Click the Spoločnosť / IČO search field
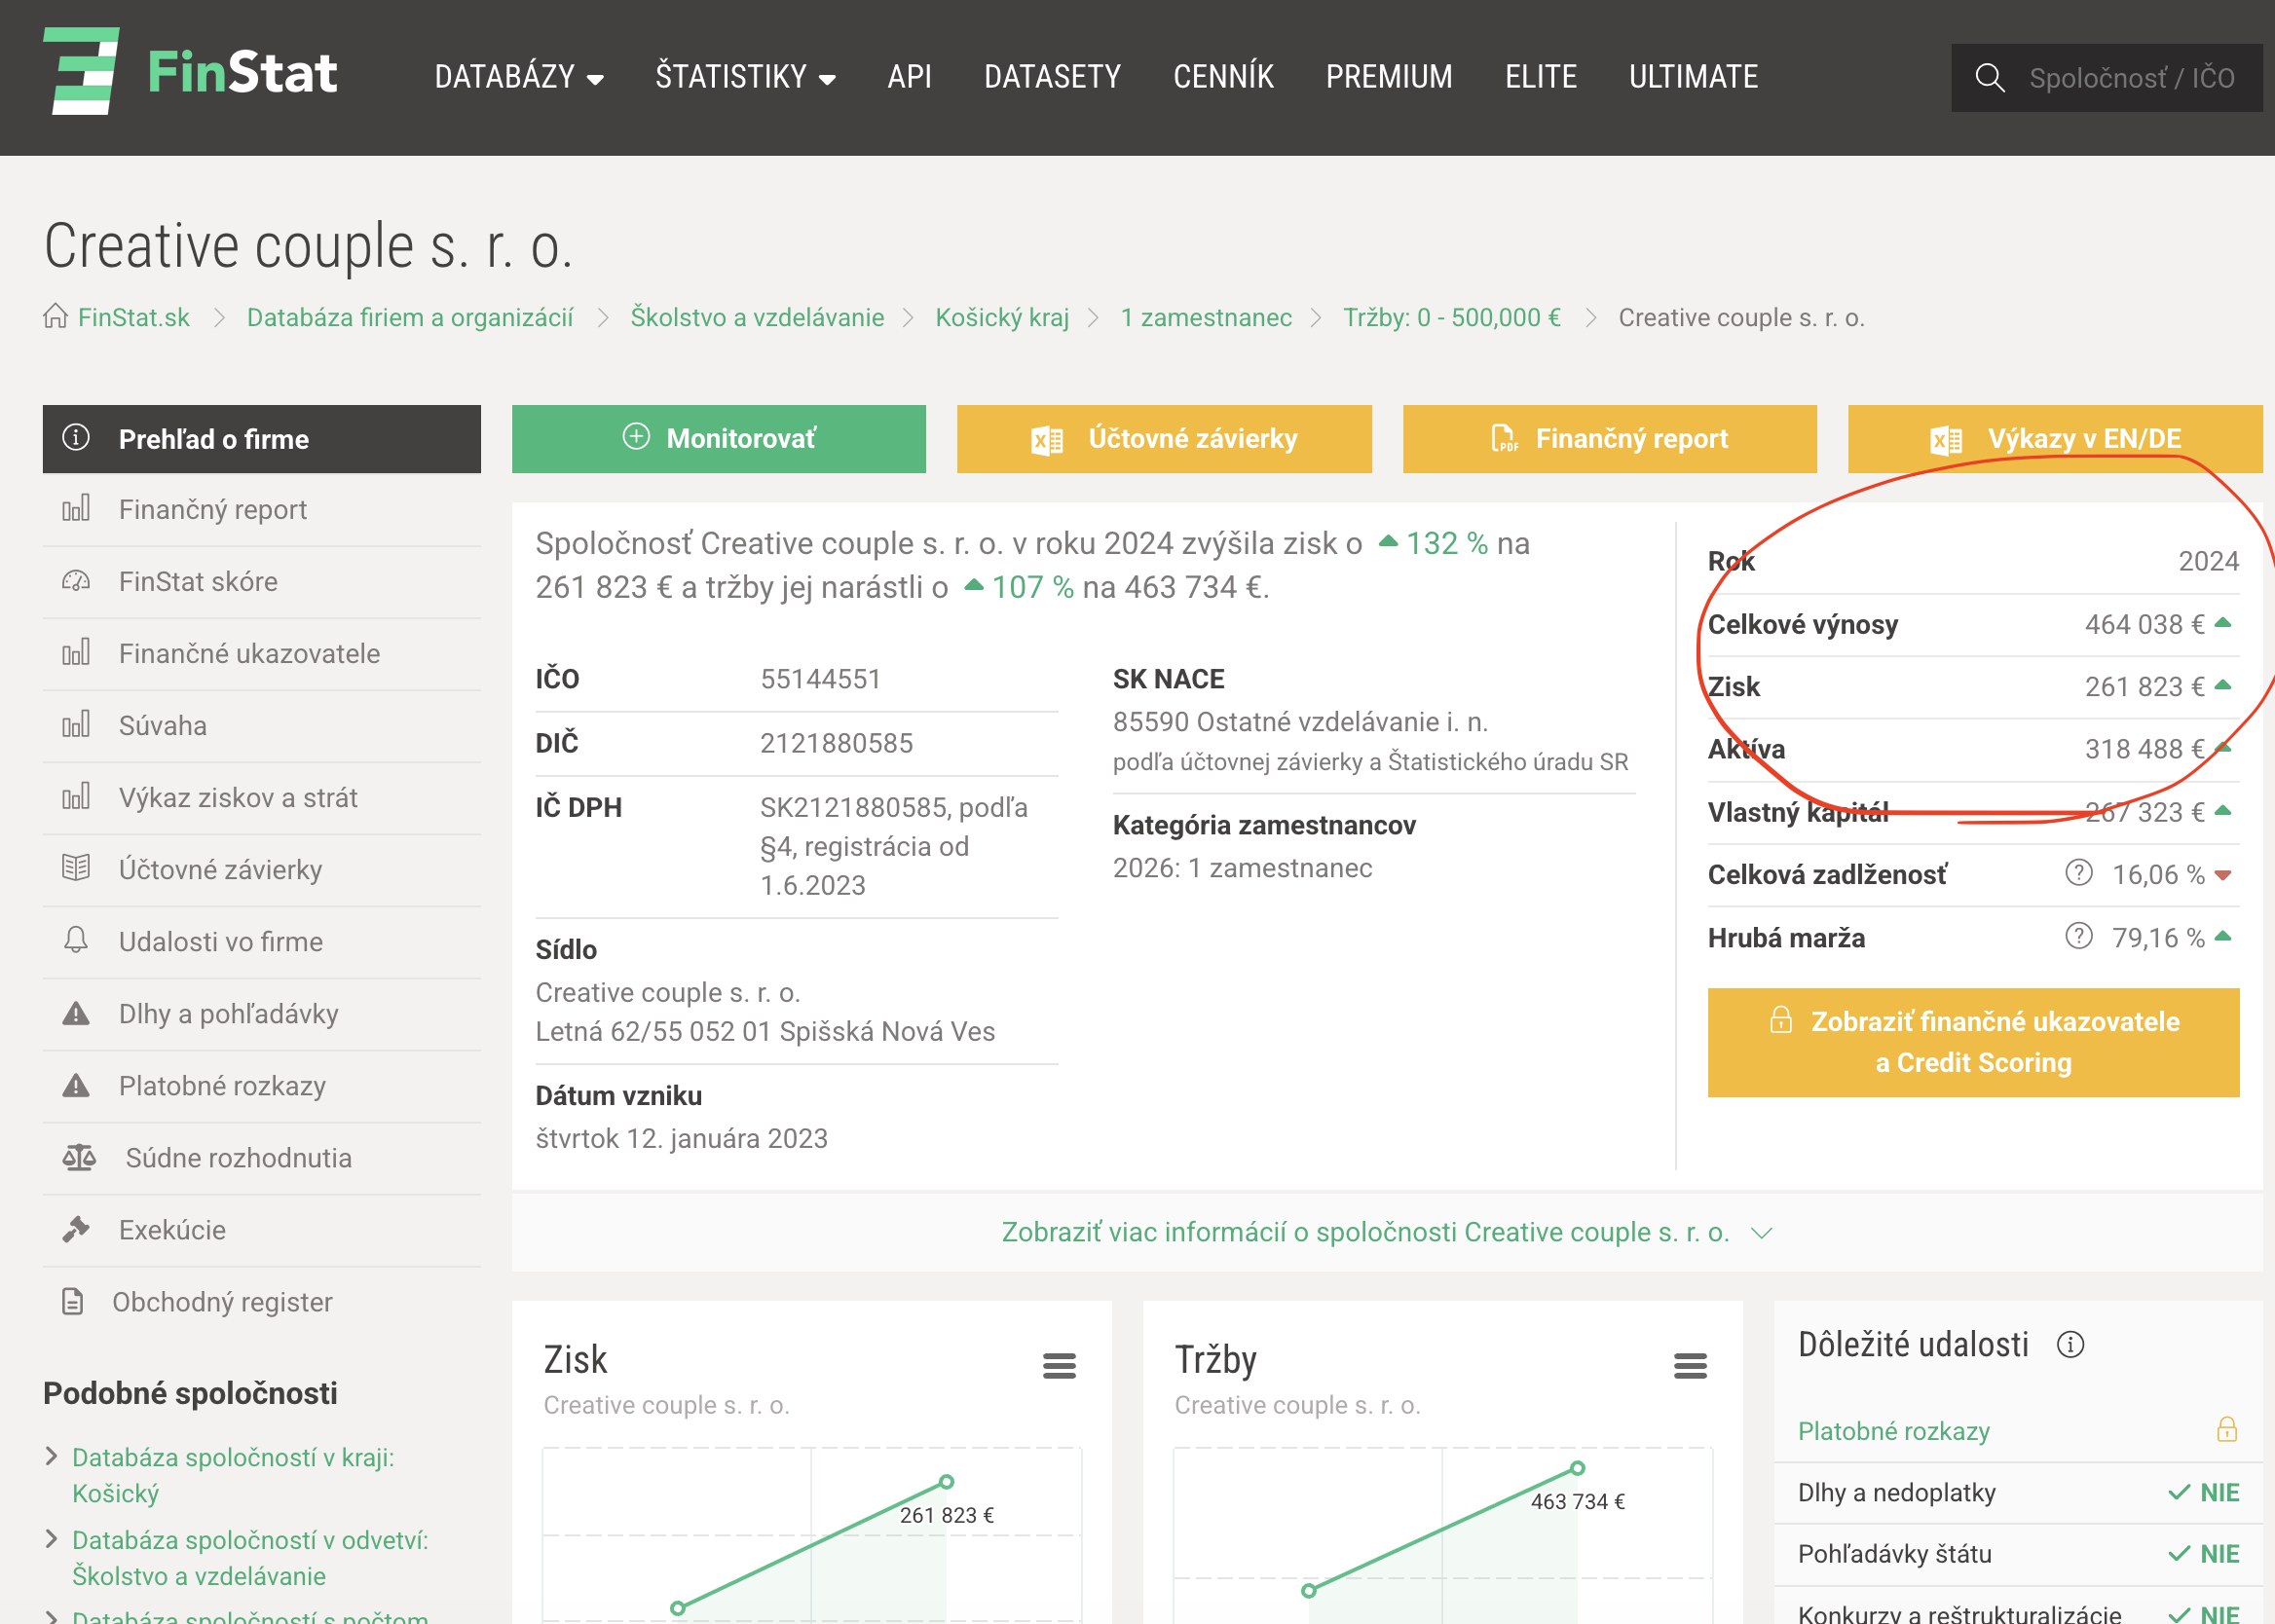This screenshot has height=1624, width=2275. (2131, 78)
